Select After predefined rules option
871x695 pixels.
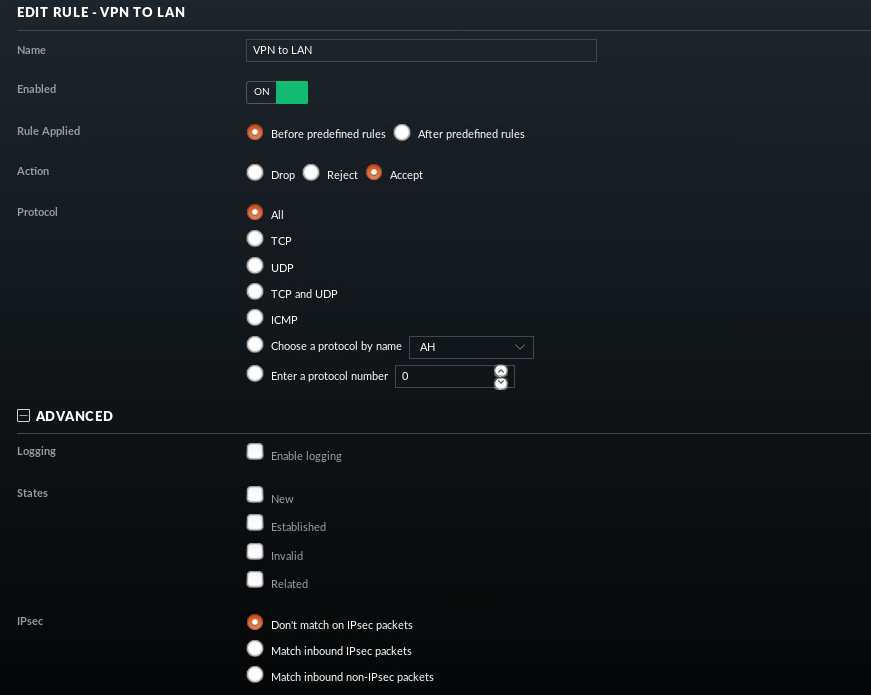click(402, 132)
